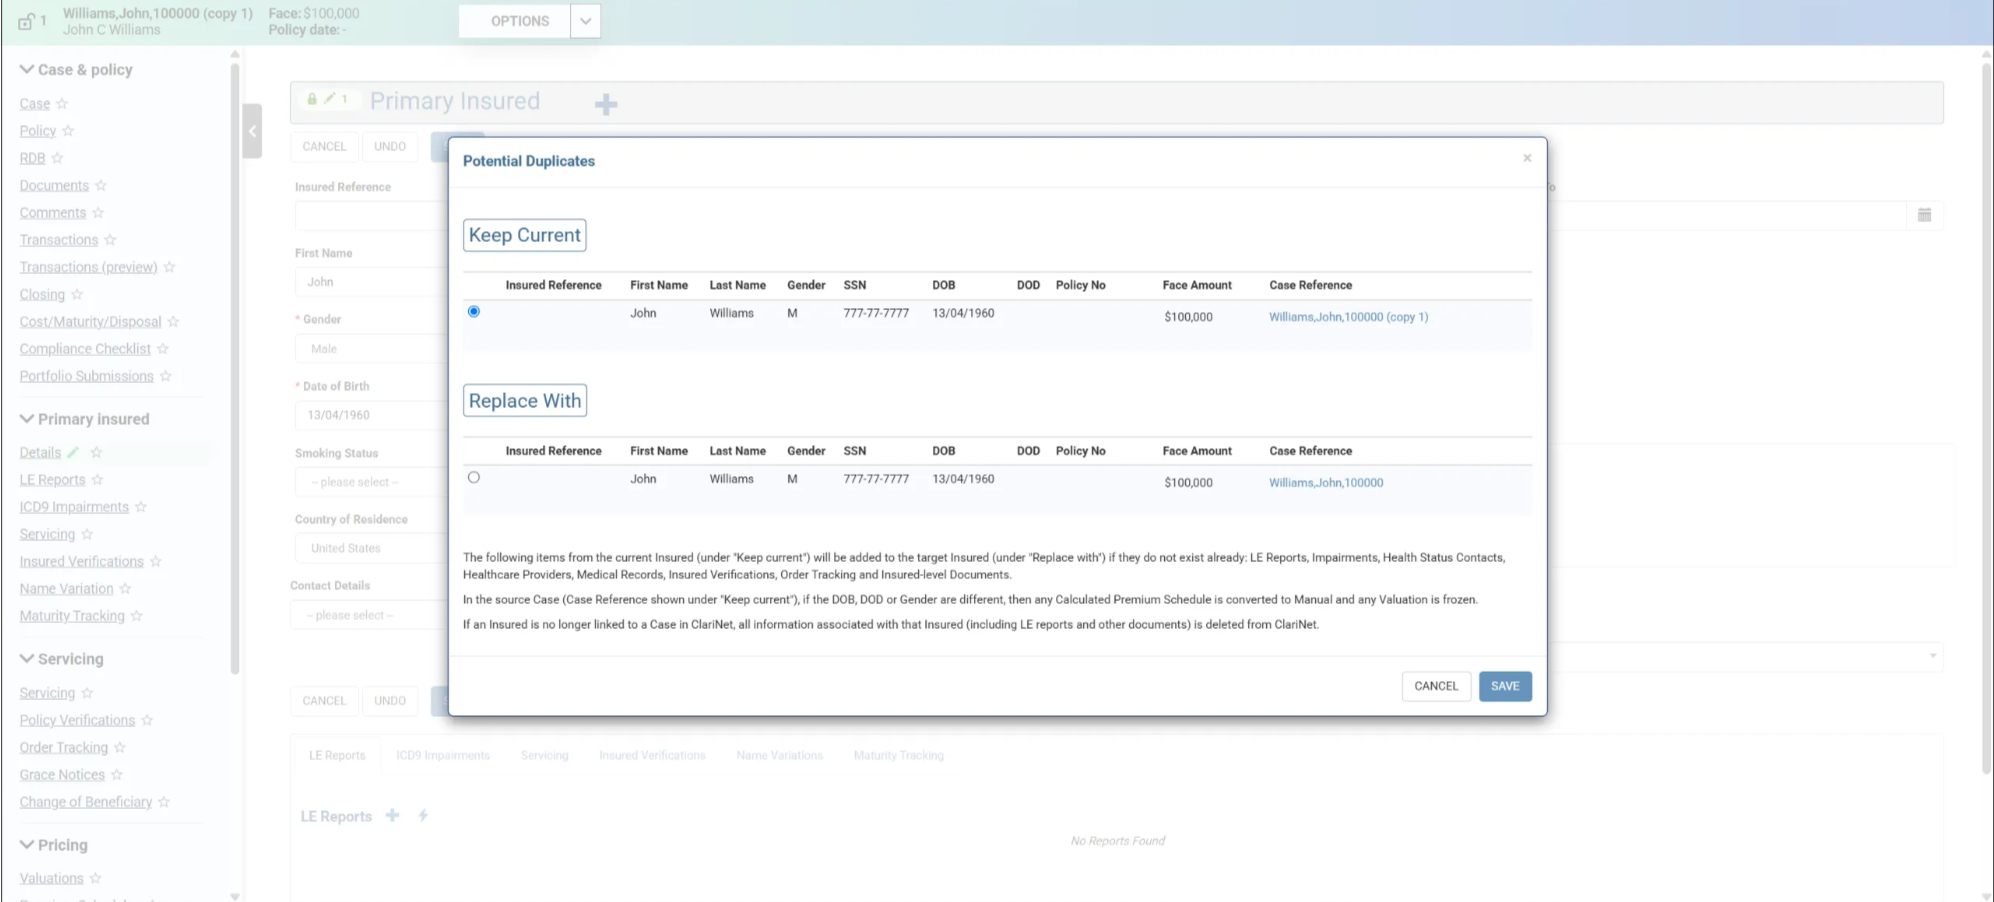Click the pencil edit icon next to Details
The width and height of the screenshot is (1994, 902).
[x=73, y=453]
